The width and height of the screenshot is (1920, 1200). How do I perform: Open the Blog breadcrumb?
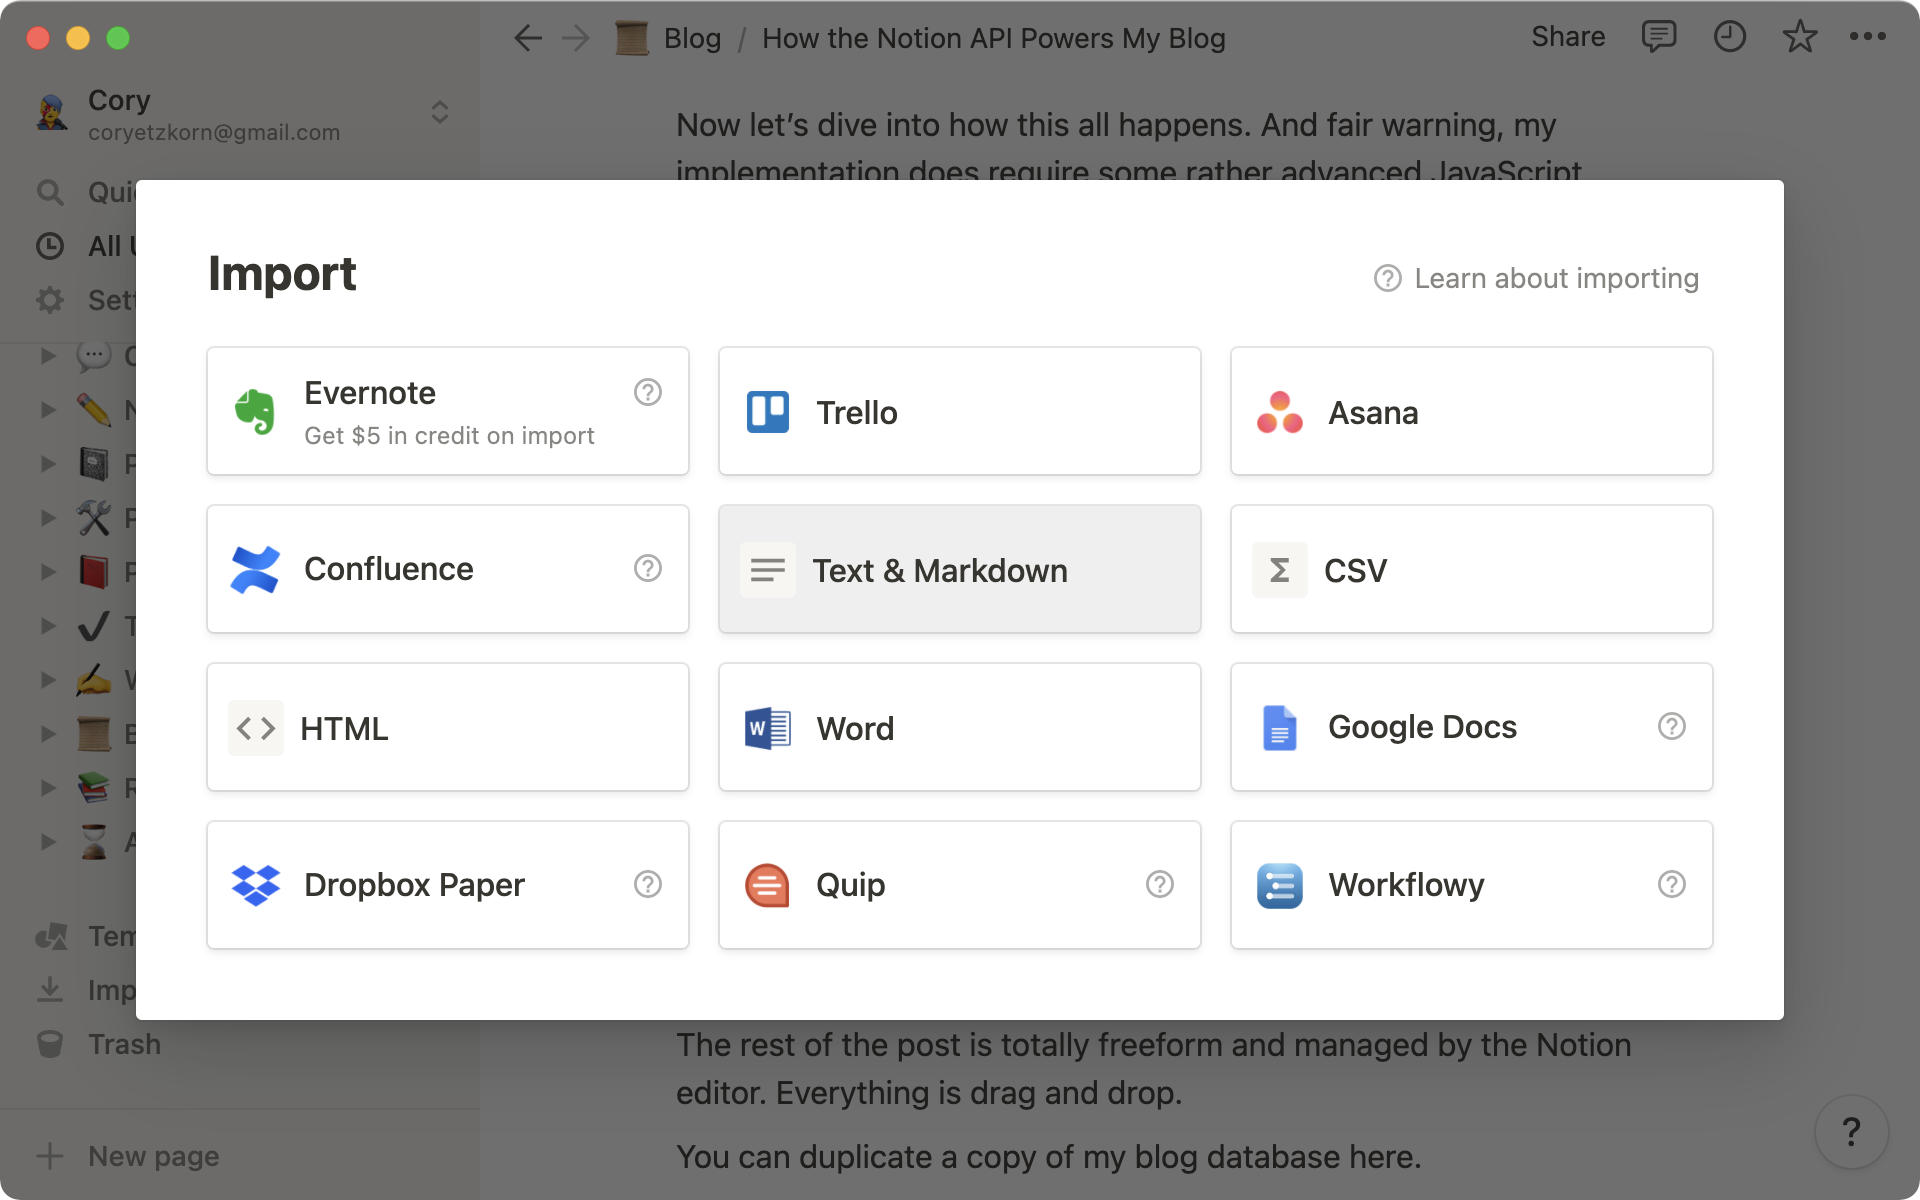point(669,38)
